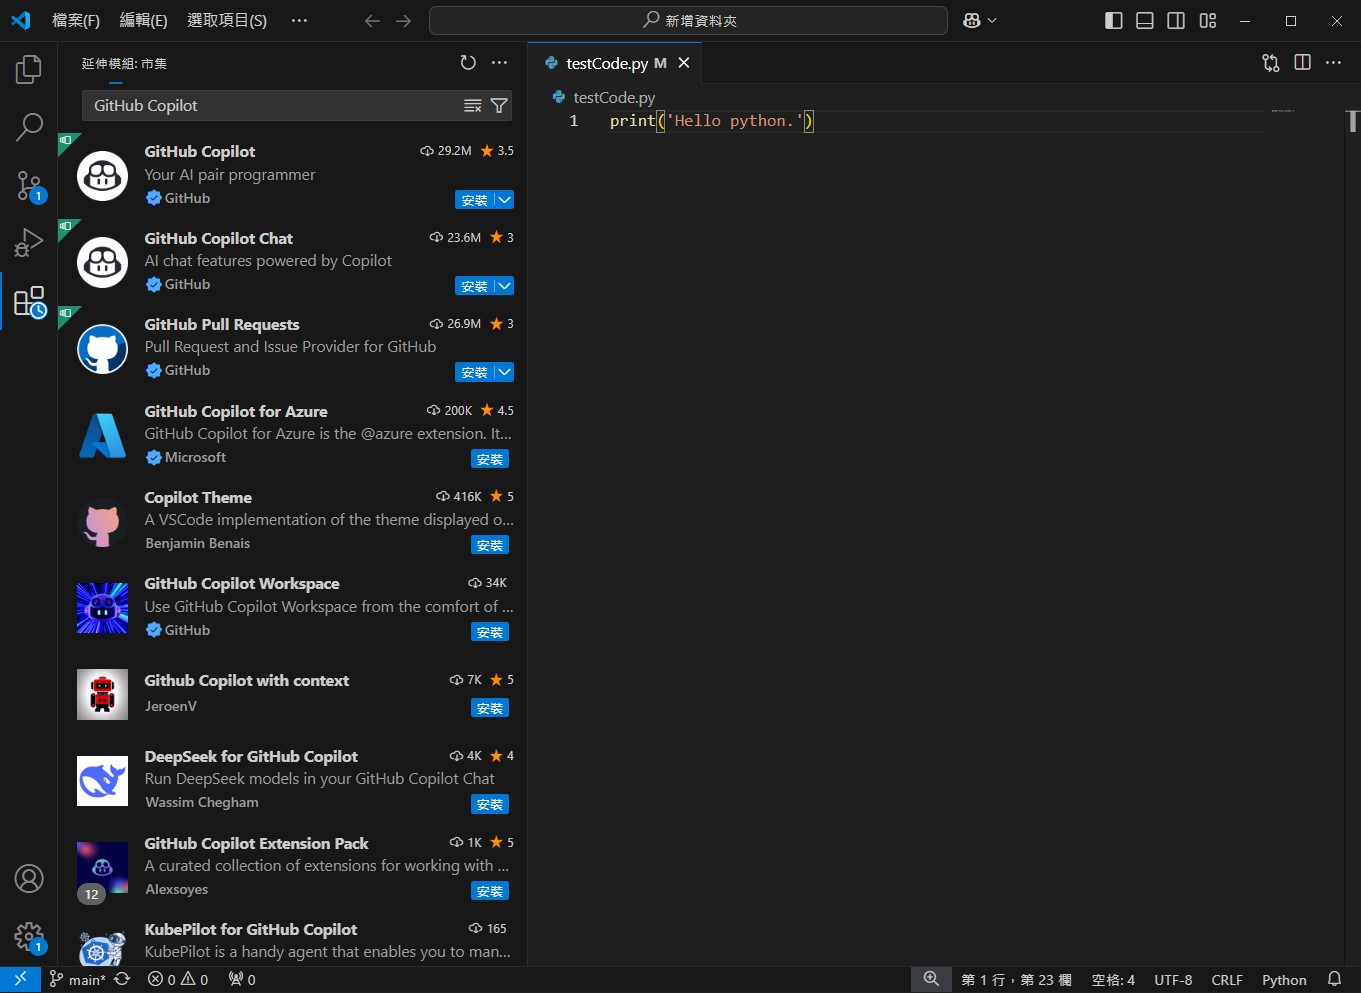Open the Accounts menu icon

[x=29, y=879]
